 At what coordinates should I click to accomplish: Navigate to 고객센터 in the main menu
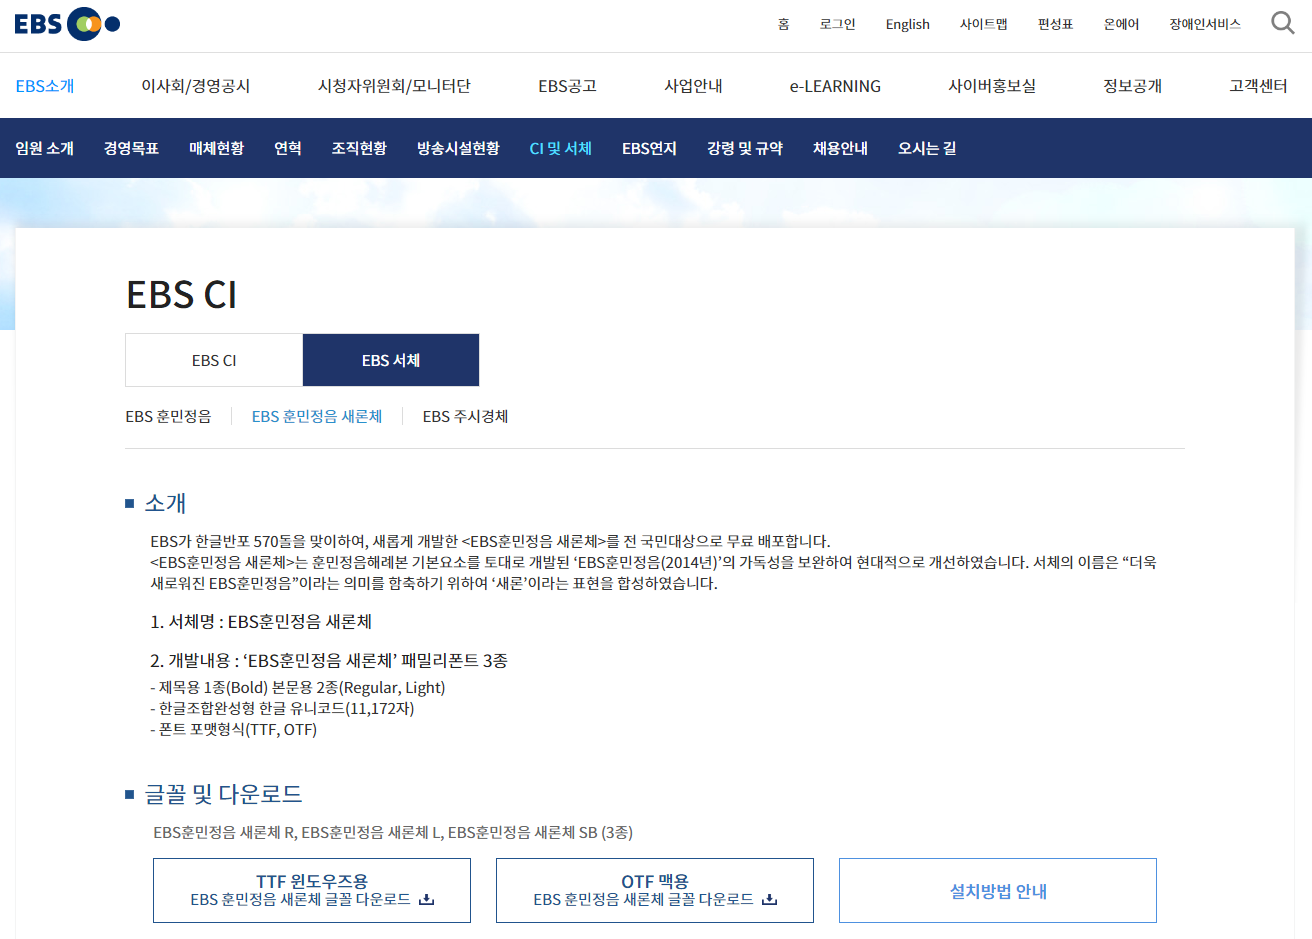pyautogui.click(x=1256, y=86)
